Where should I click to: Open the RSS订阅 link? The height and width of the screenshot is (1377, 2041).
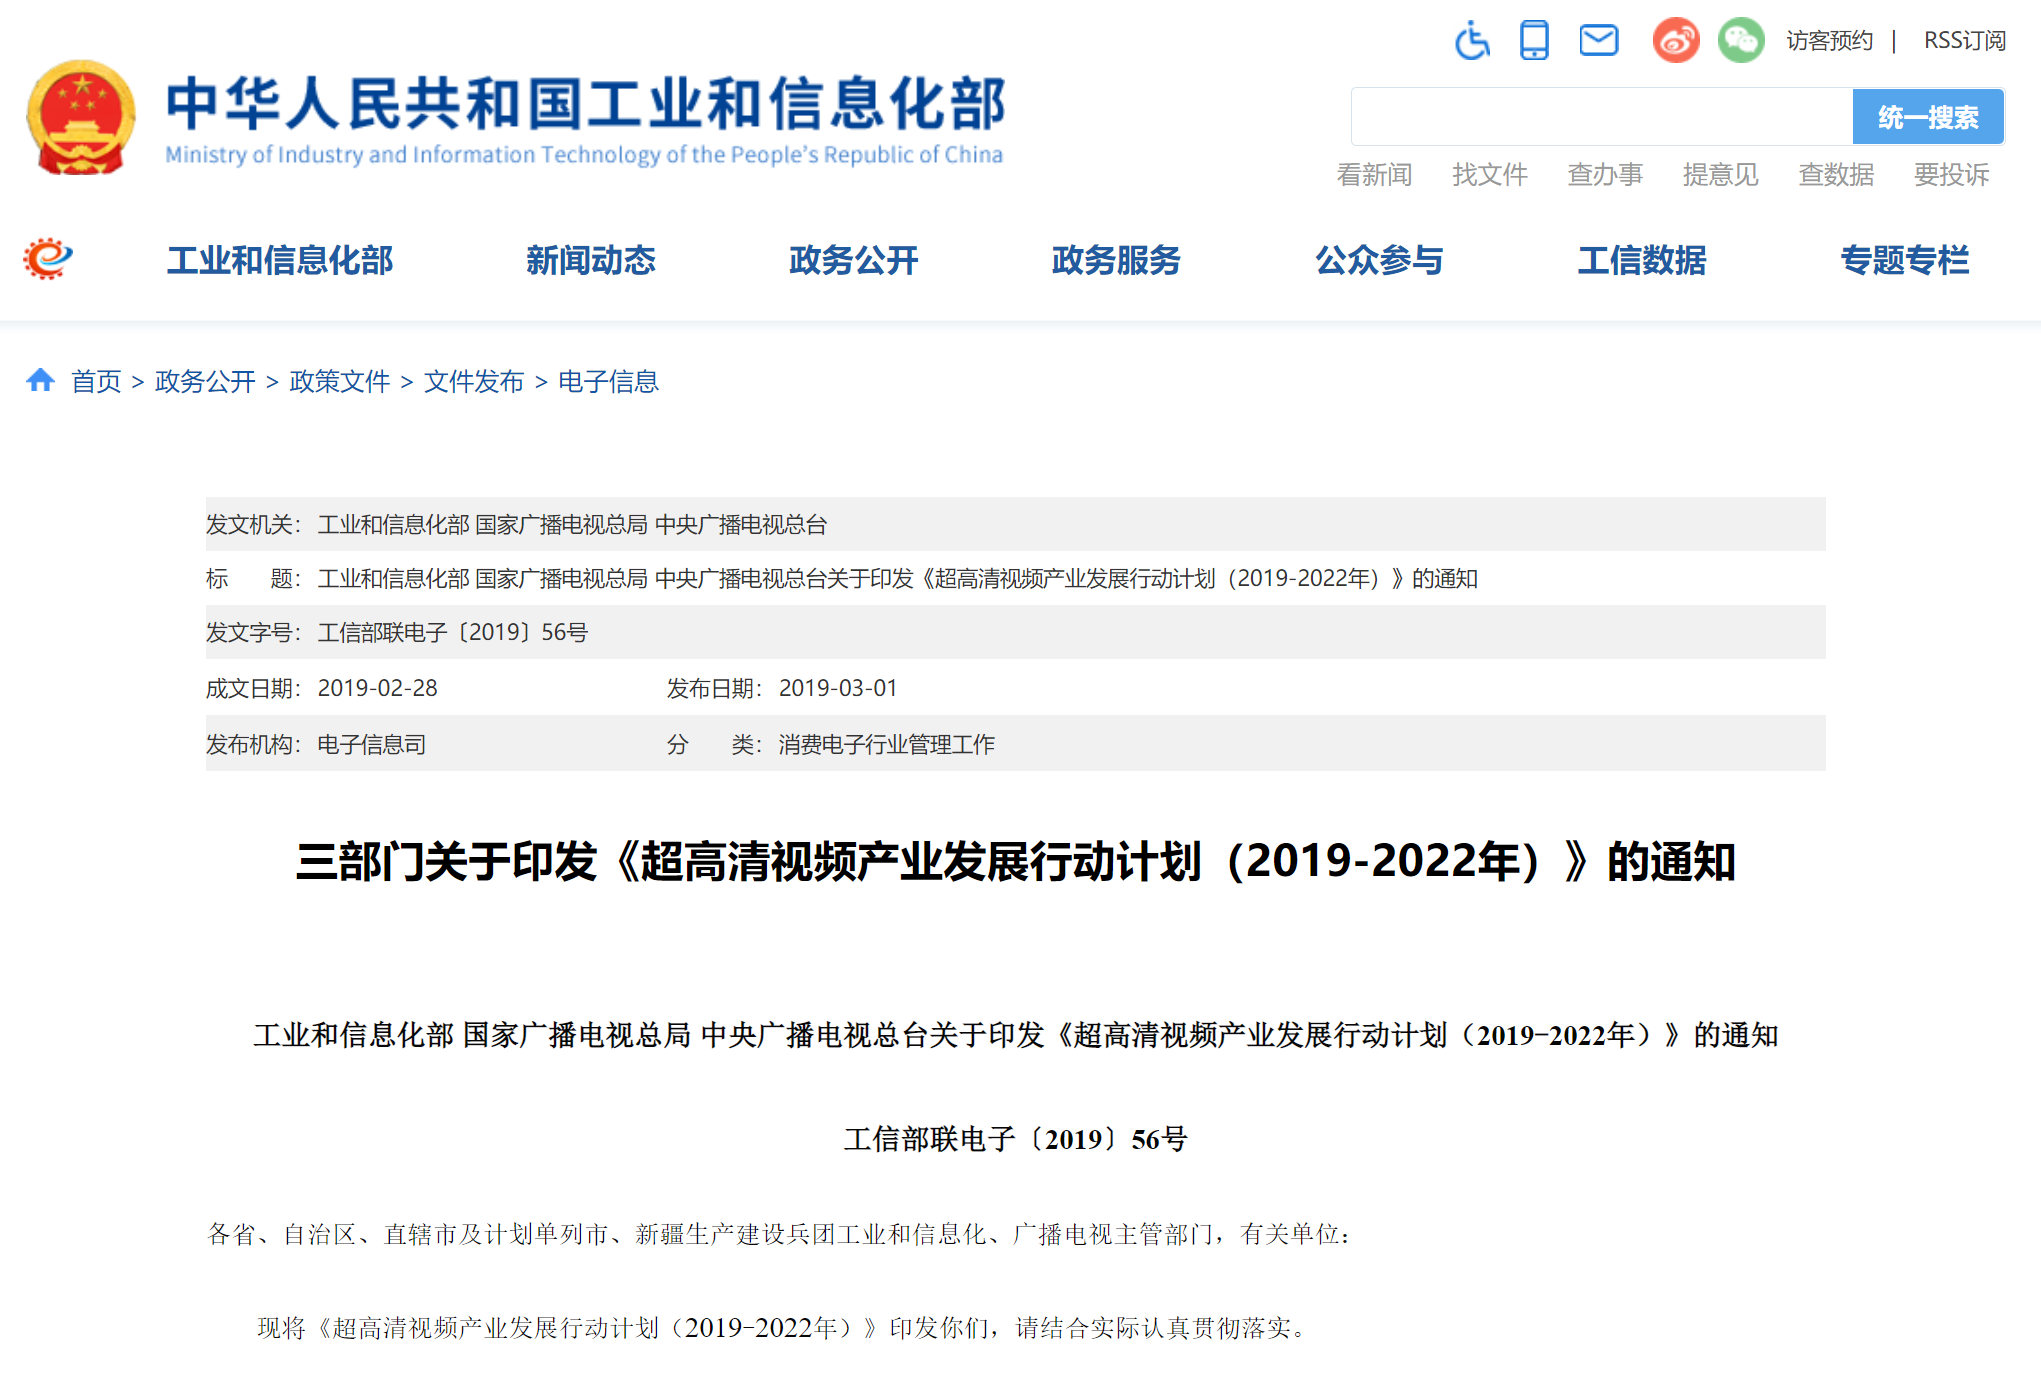[x=1964, y=41]
